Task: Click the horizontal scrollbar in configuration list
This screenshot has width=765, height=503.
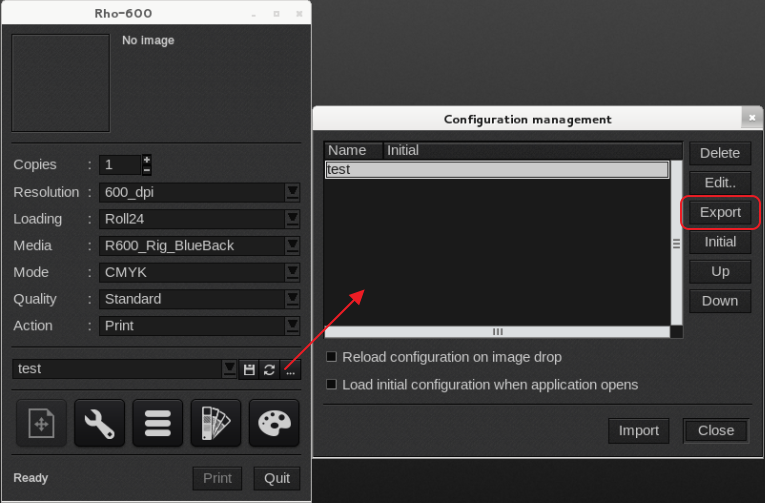Action: [497, 332]
